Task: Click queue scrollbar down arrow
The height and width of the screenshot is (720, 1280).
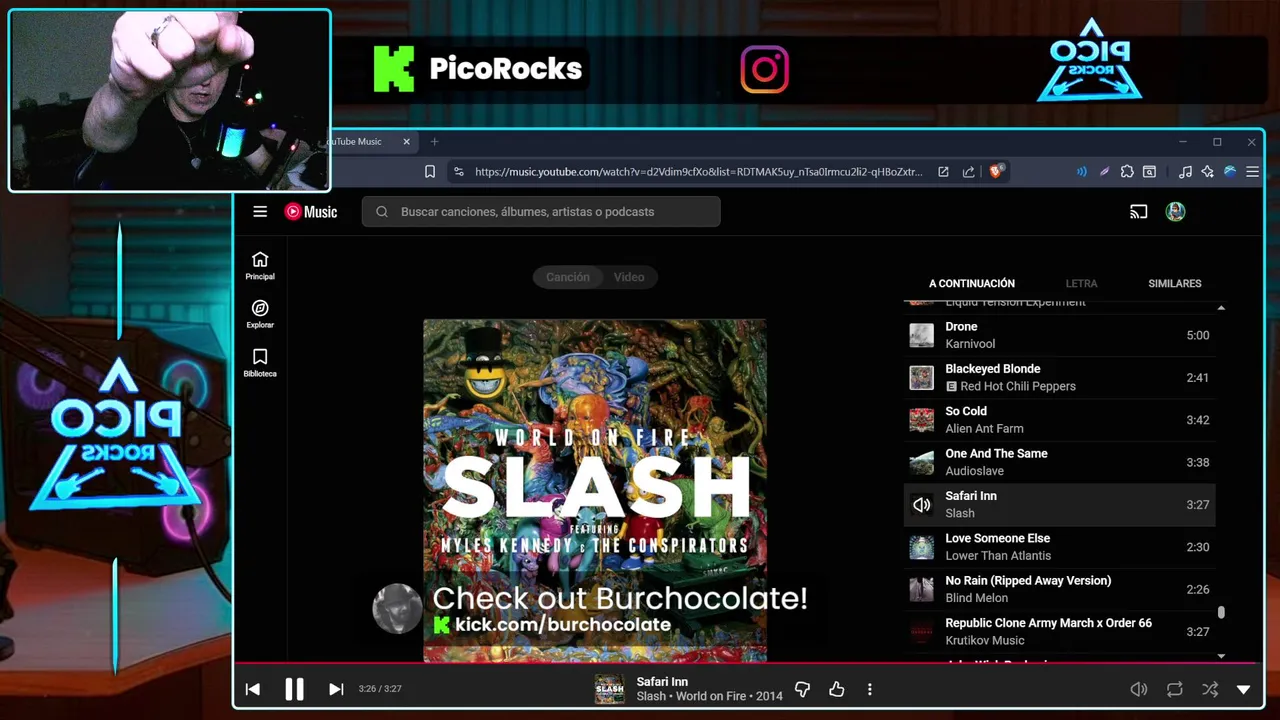Action: pyautogui.click(x=1221, y=656)
